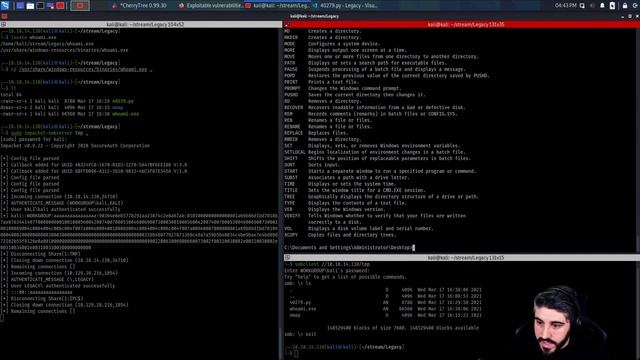This screenshot has height=360, width=640.
Task: Click the file name 40279.py in ls output
Action: [123, 101]
